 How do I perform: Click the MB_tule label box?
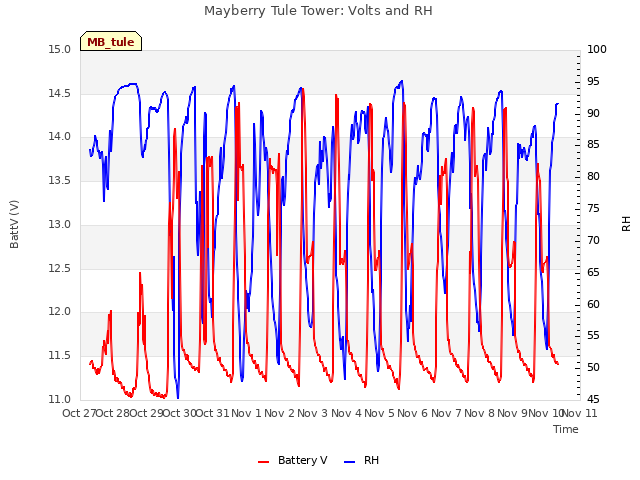pyautogui.click(x=111, y=41)
